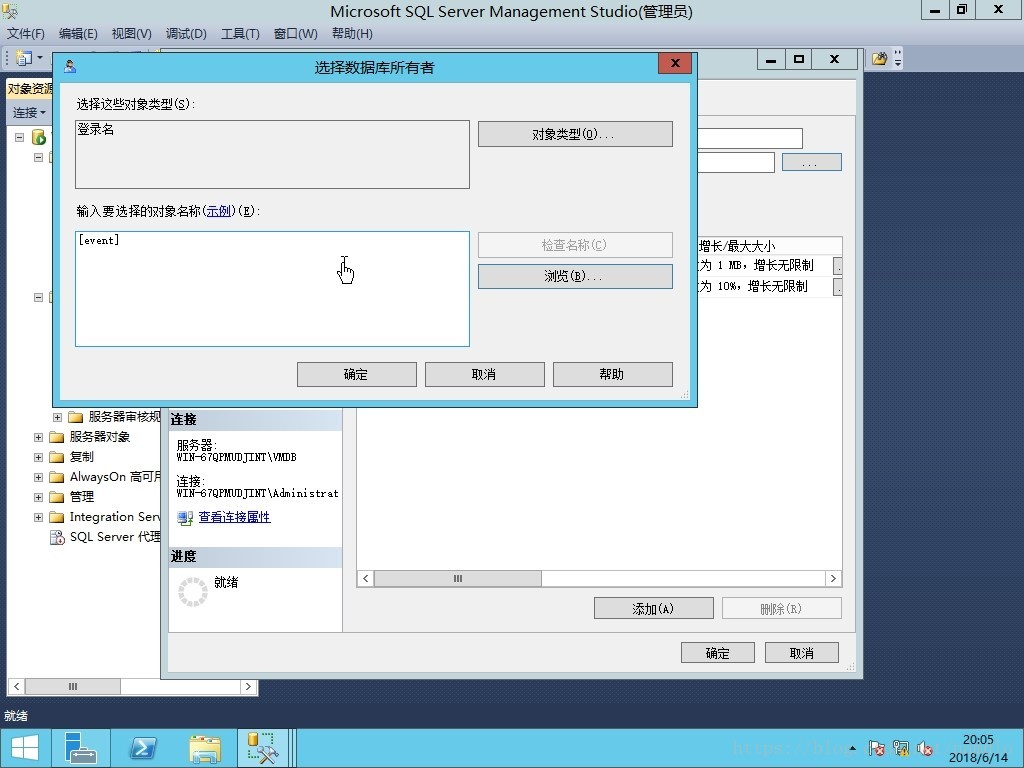Click the files grid scroll-left arrow
The image size is (1024, 768).
pos(366,579)
